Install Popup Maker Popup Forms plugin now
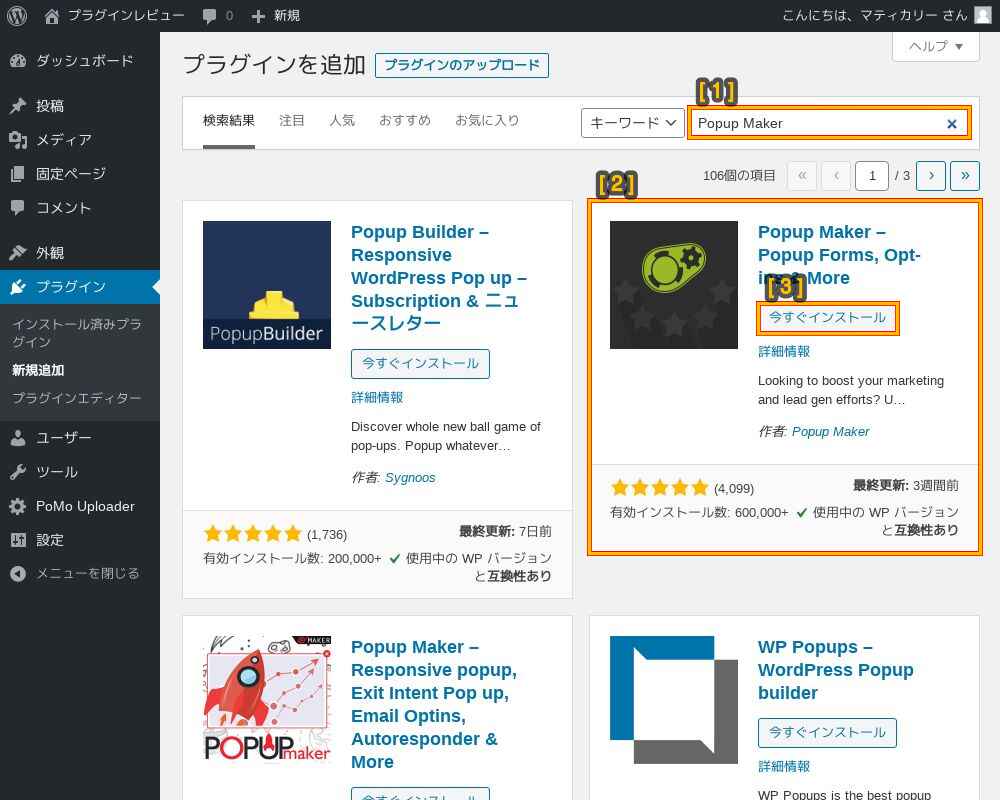The width and height of the screenshot is (1000, 800). (x=827, y=318)
